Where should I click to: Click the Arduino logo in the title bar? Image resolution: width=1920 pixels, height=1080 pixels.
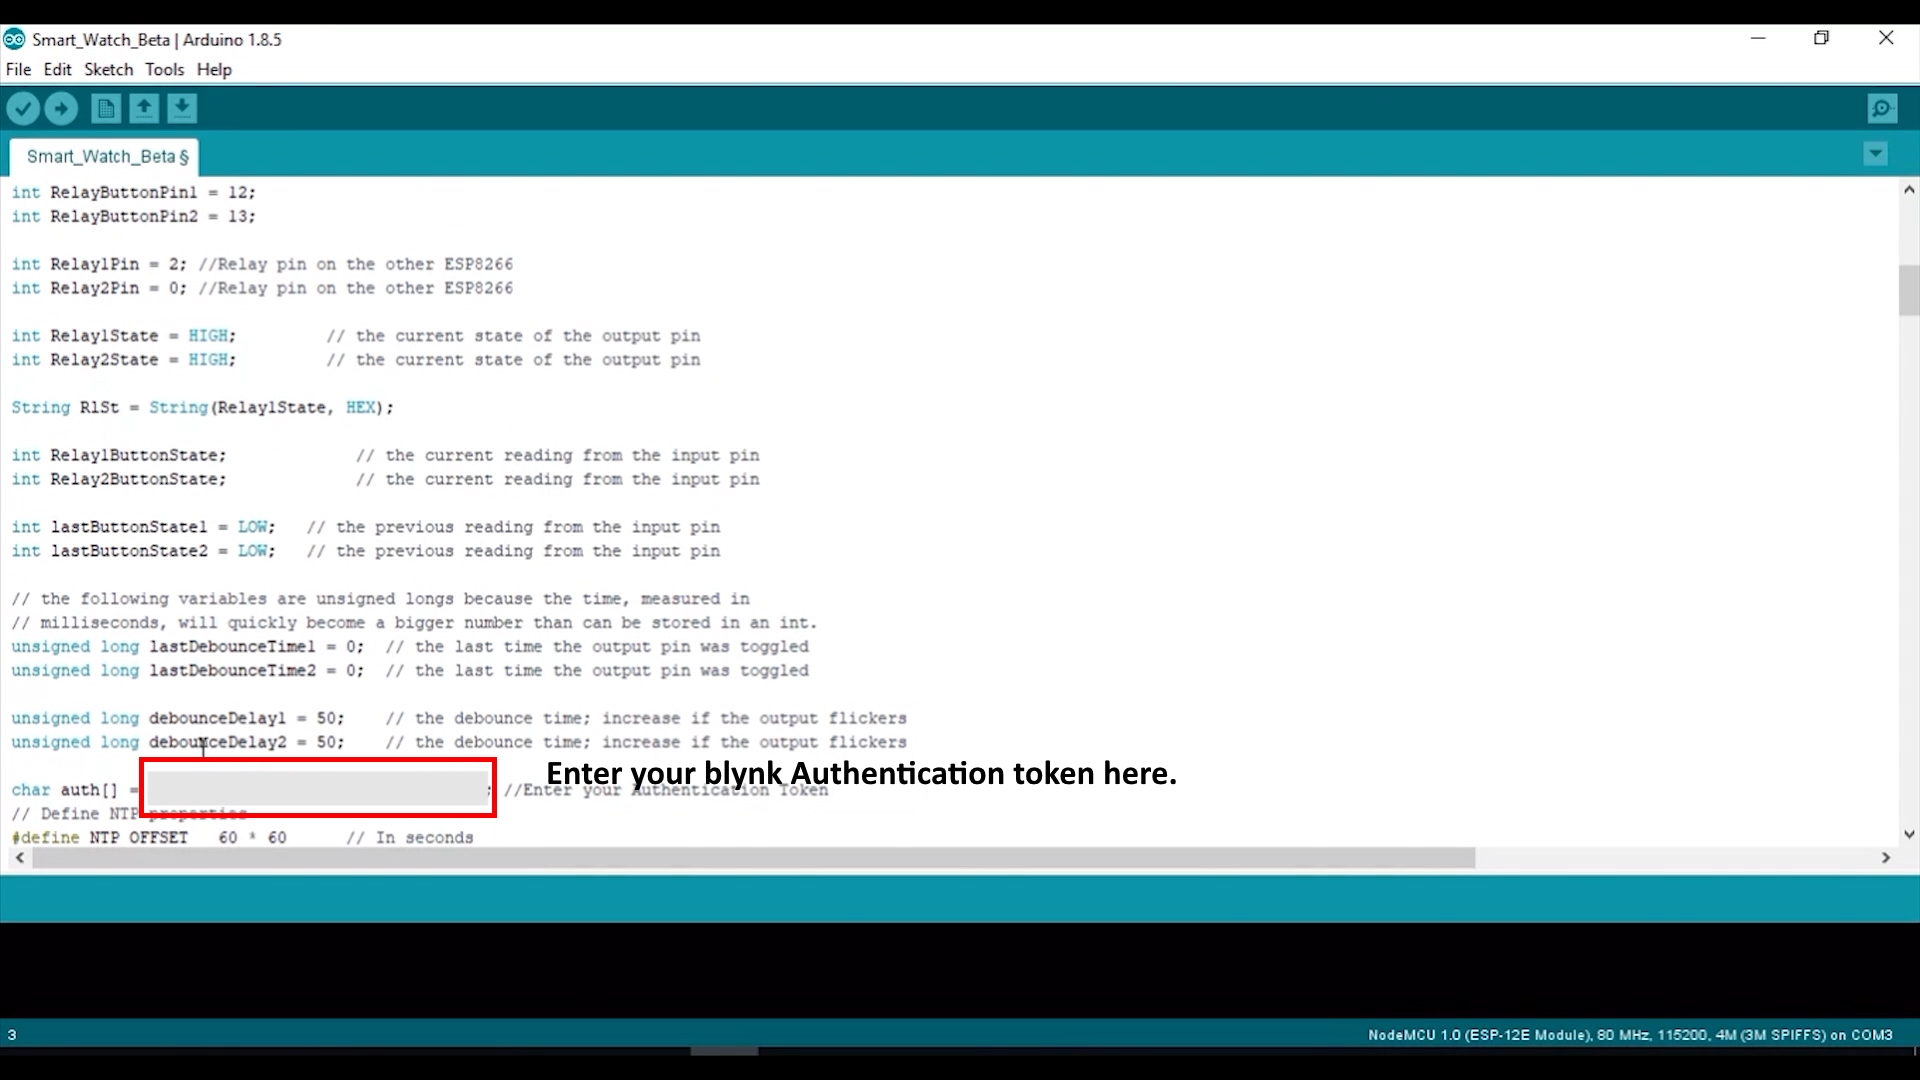coord(14,39)
